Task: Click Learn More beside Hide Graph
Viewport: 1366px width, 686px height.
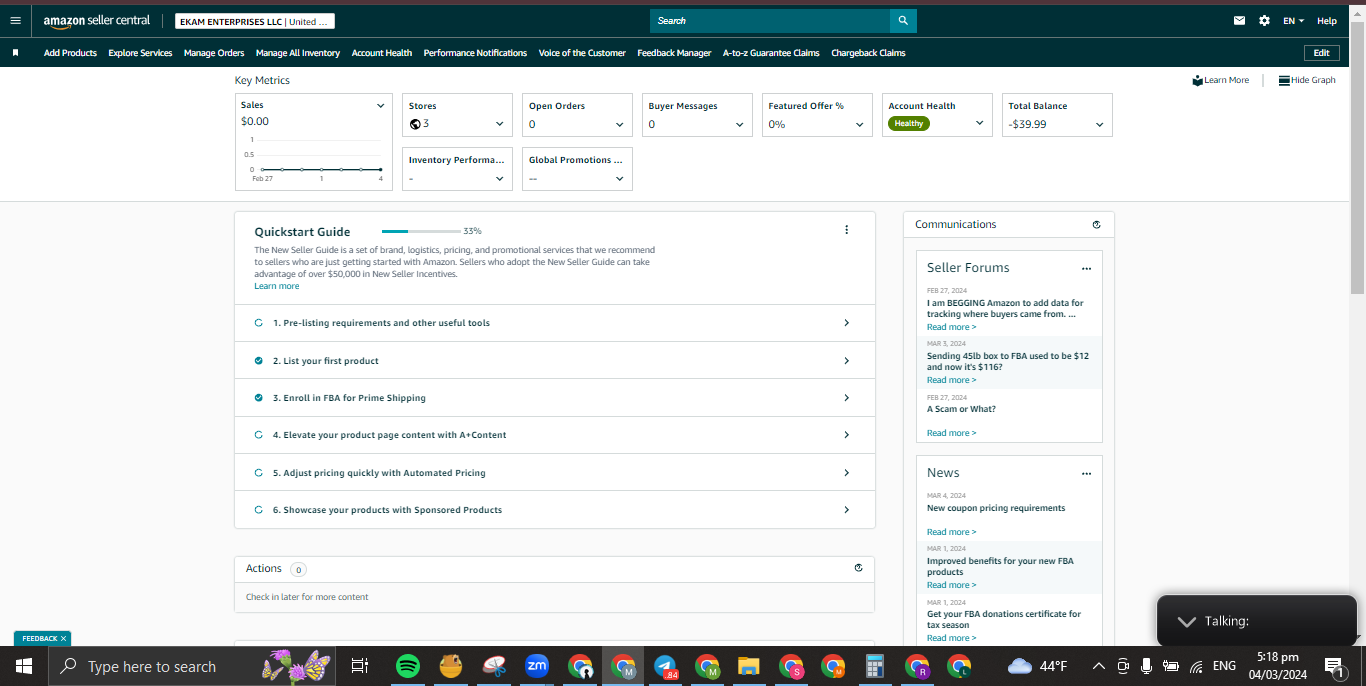Action: pos(1221,80)
